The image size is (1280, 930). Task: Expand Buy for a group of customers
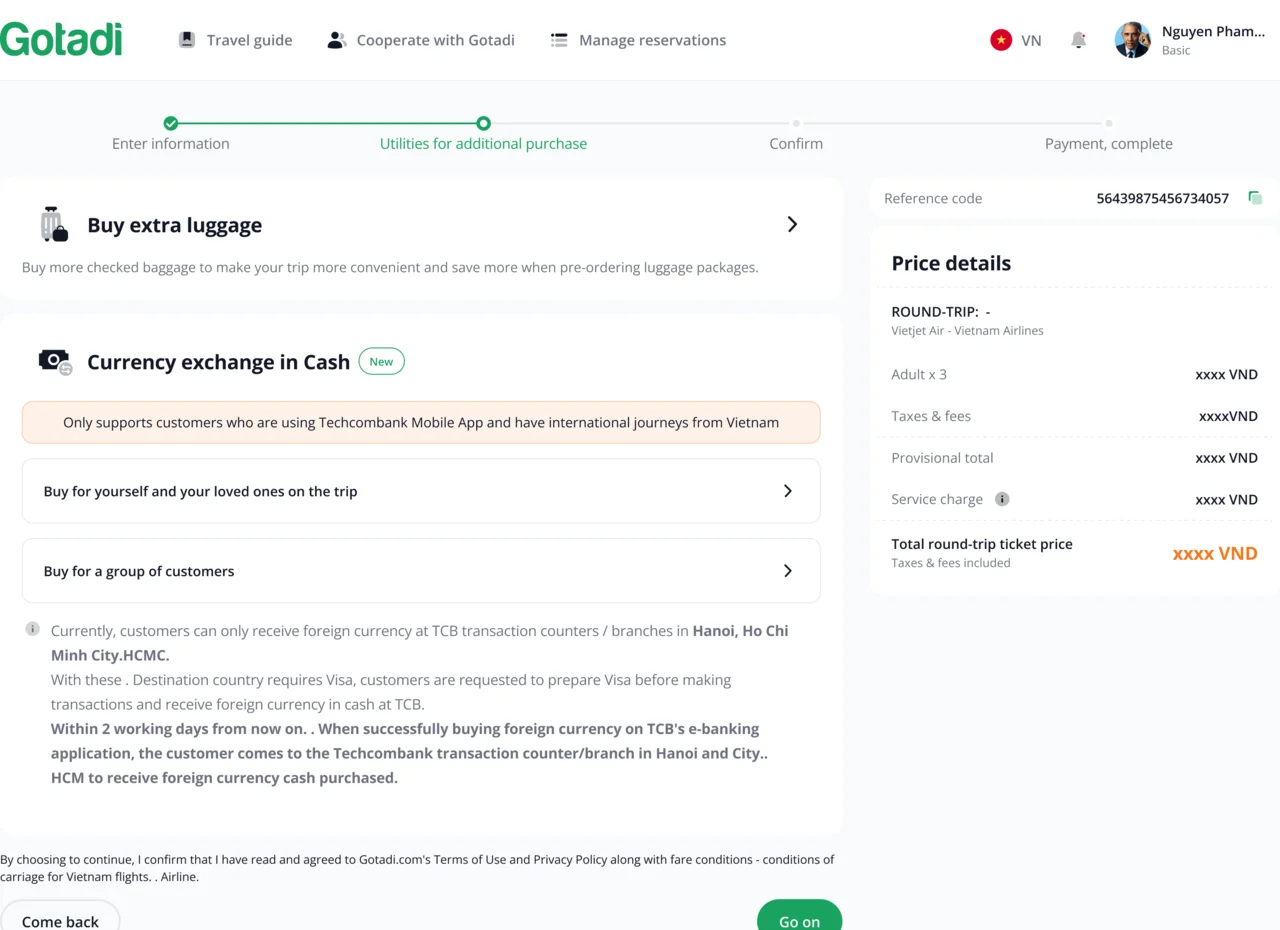[788, 571]
